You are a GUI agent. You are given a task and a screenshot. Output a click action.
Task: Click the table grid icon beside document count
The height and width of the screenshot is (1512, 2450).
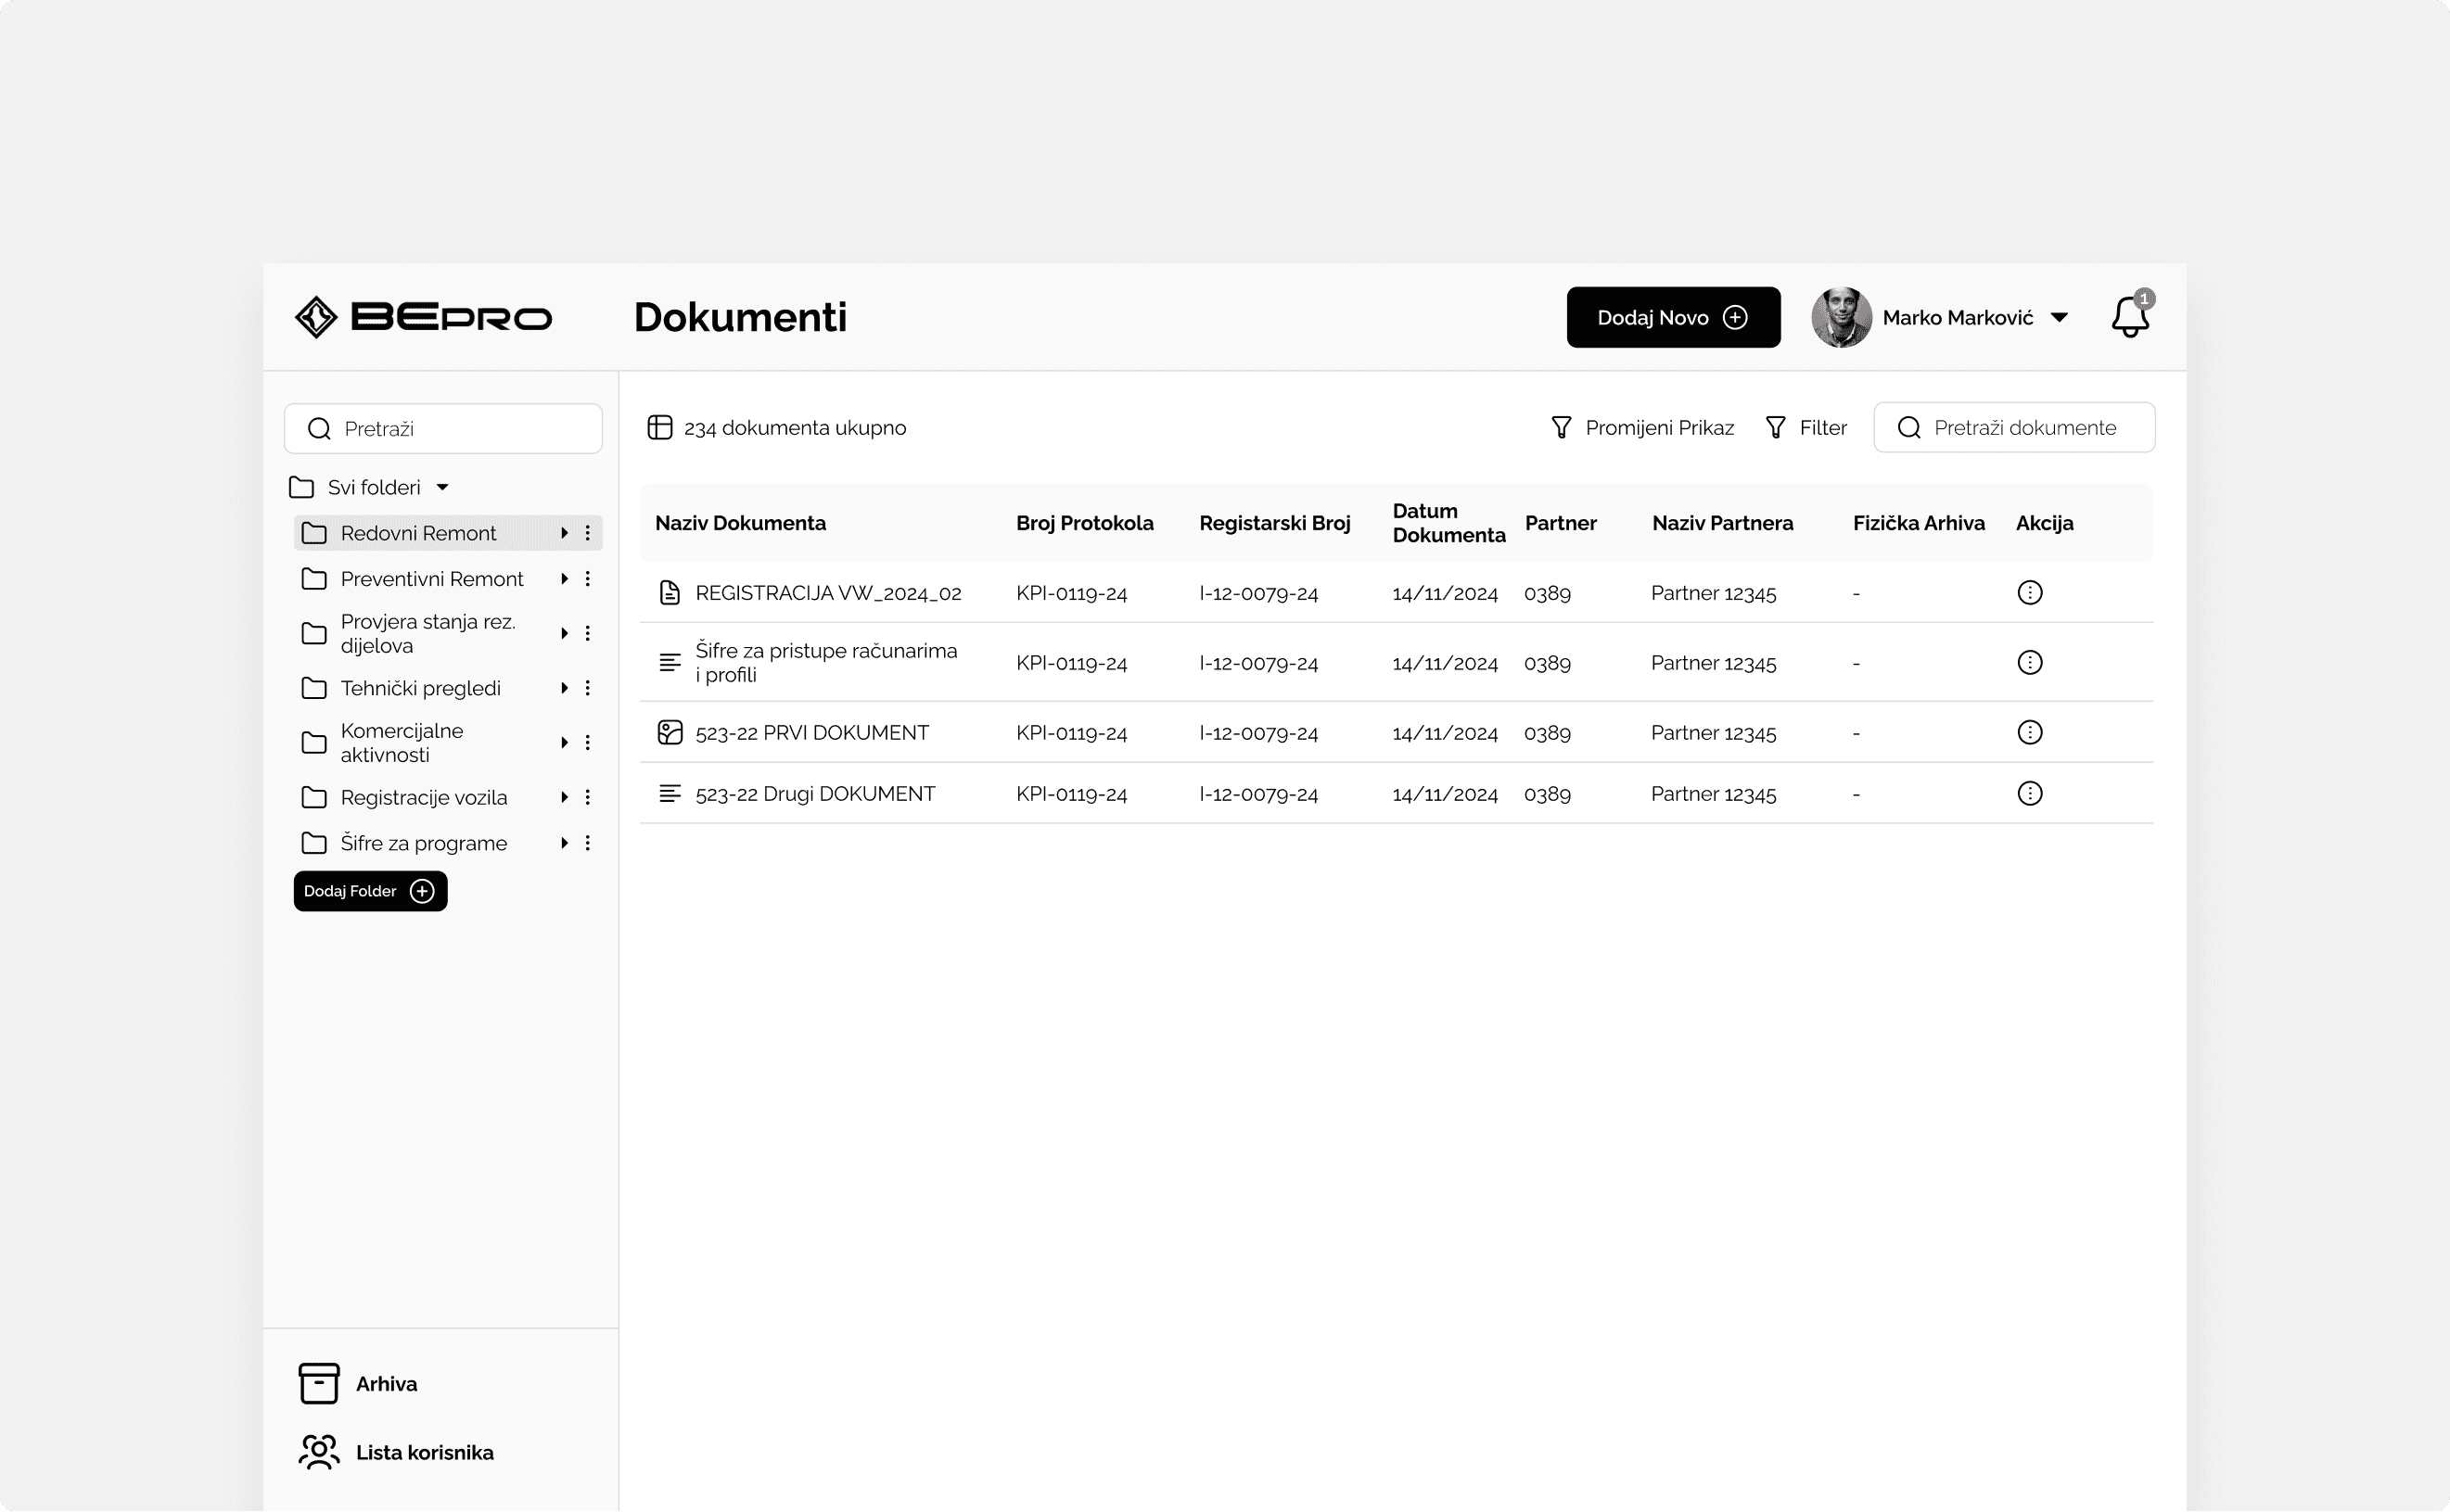pyautogui.click(x=660, y=428)
